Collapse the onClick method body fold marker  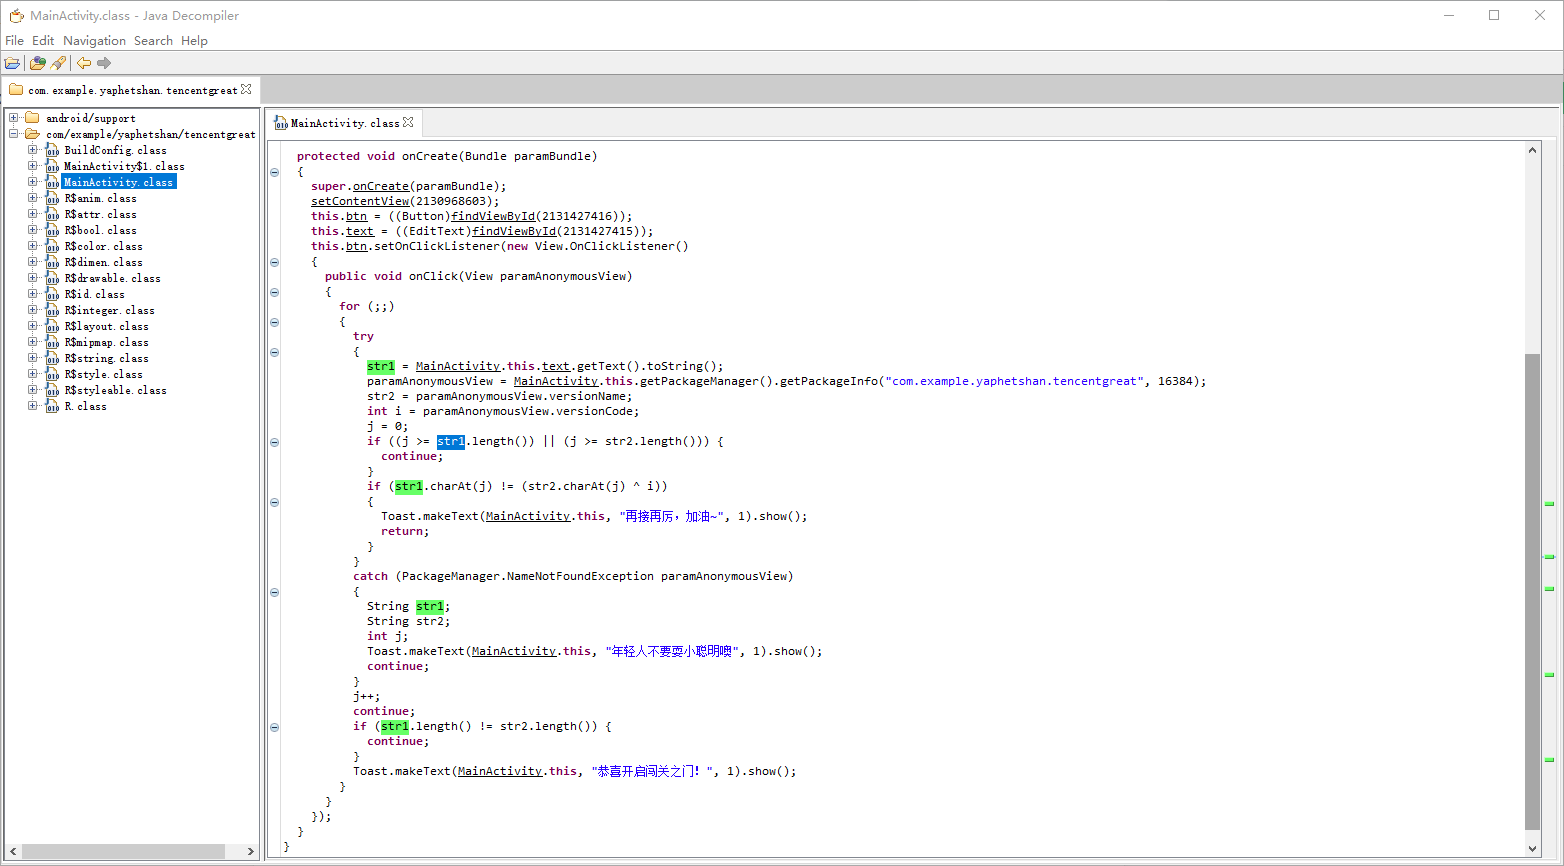pyautogui.click(x=275, y=292)
